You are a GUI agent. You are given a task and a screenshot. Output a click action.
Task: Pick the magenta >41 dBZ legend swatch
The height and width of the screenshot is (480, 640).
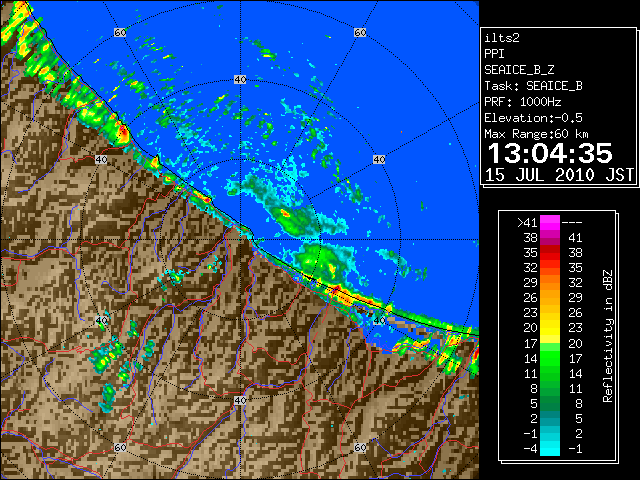pyautogui.click(x=550, y=223)
